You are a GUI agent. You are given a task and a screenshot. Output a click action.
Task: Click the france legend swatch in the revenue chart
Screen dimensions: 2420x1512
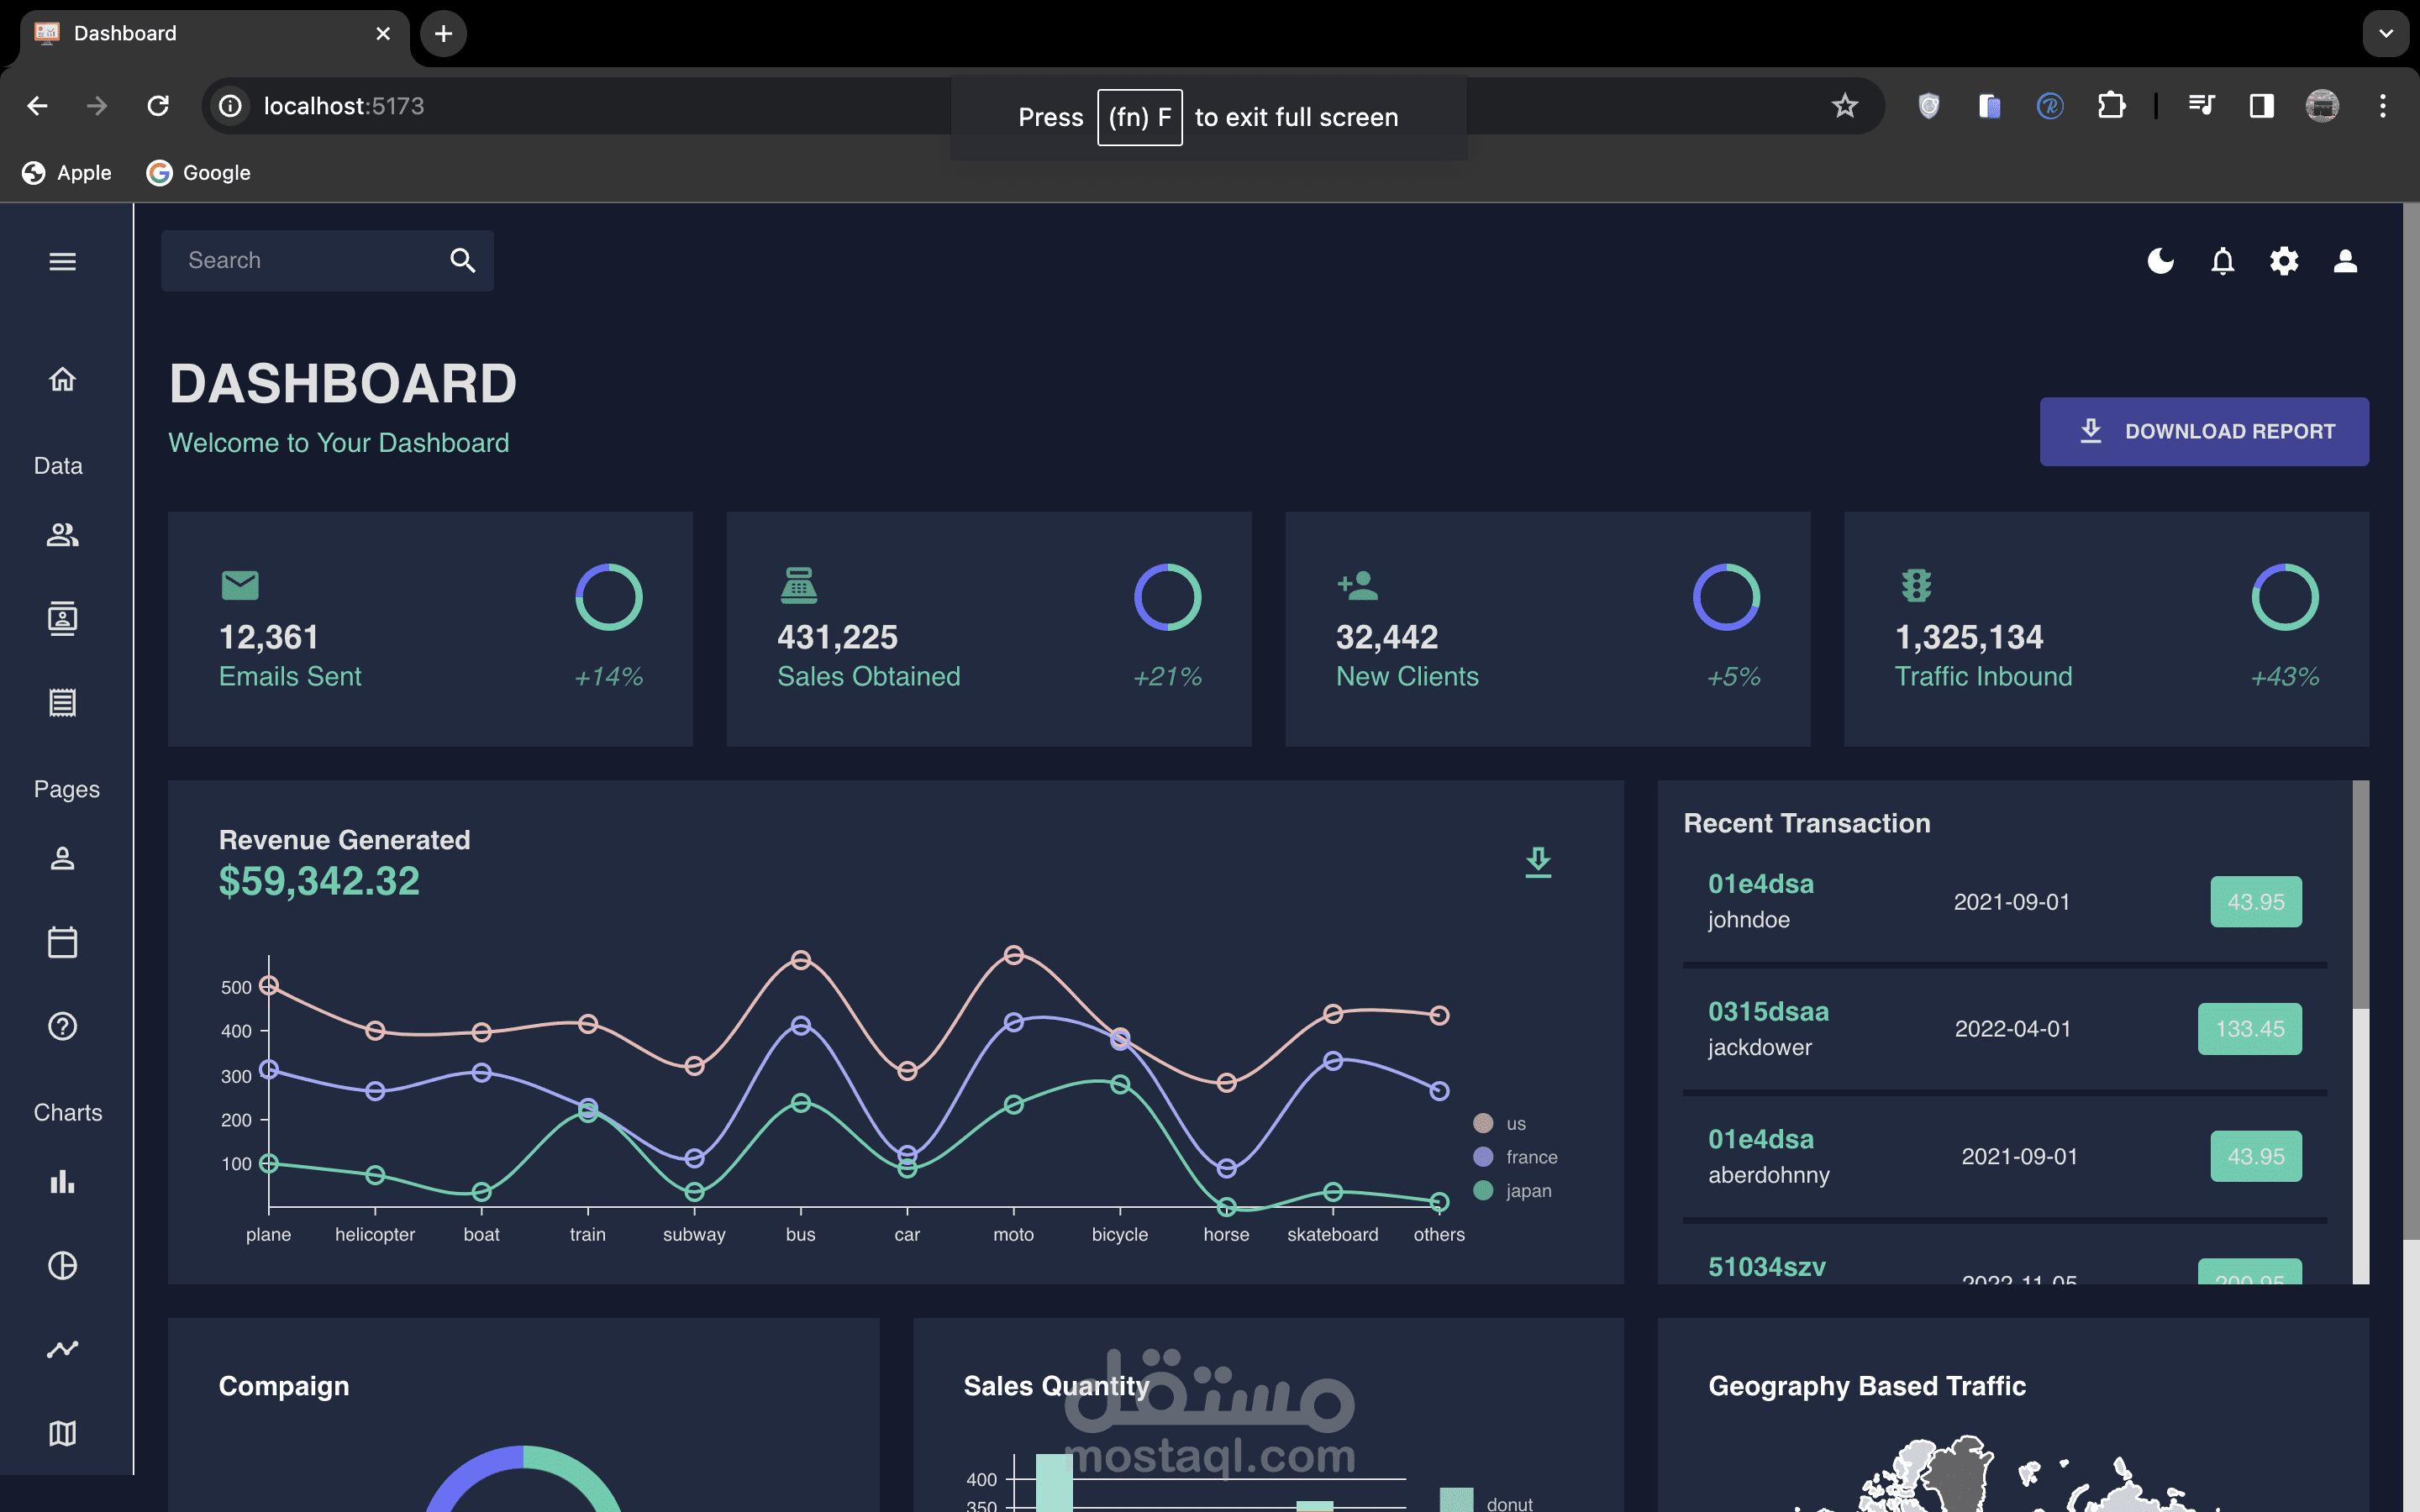[x=1483, y=1156]
